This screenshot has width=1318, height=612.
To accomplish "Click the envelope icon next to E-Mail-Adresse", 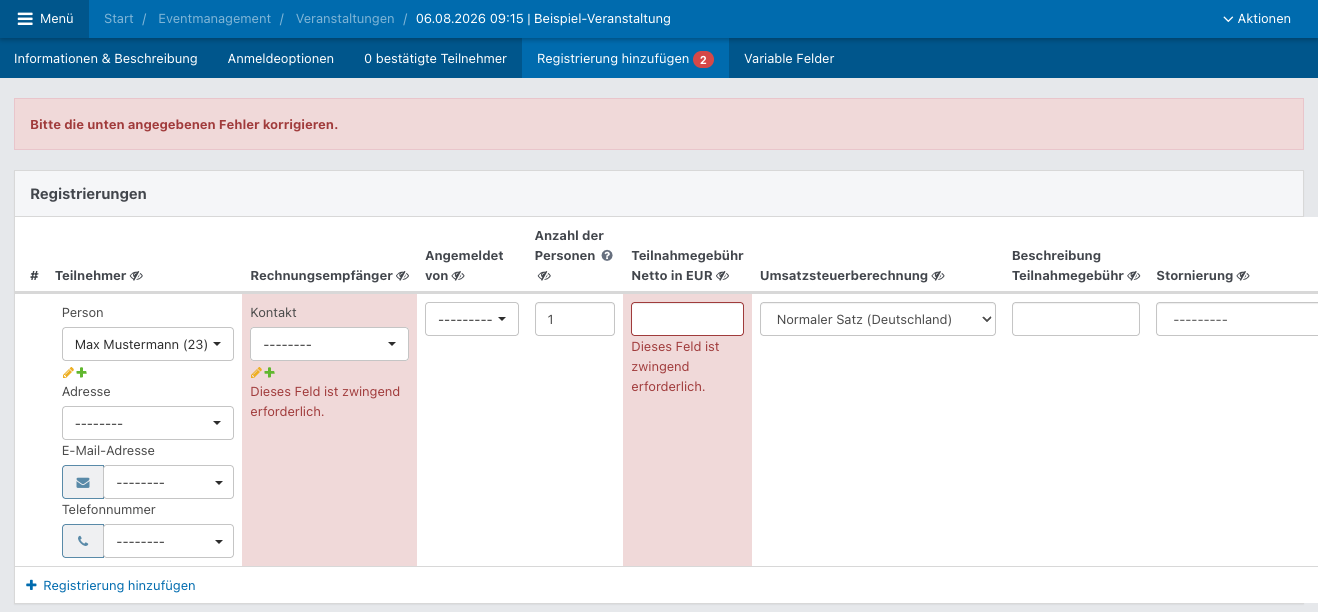I will (x=82, y=481).
